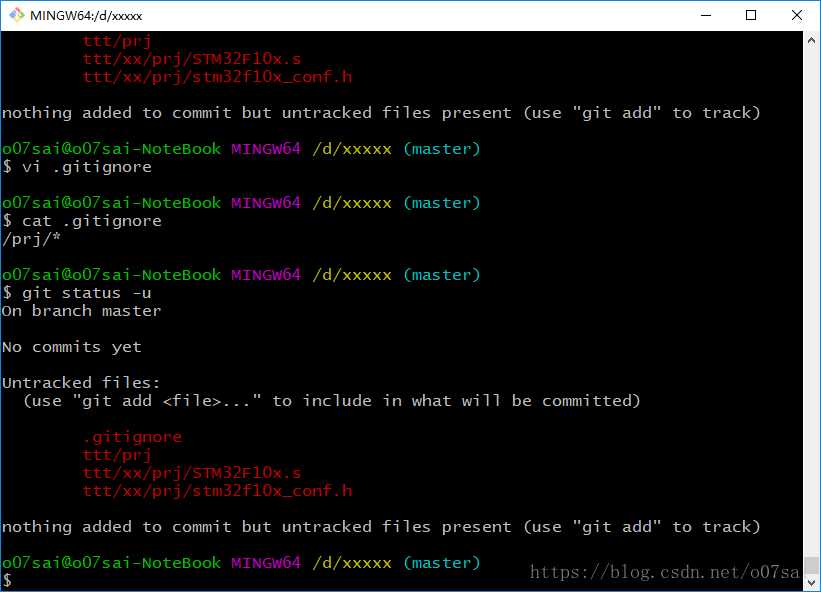Click the vertical scrollbar thumb
Viewport: 821px width, 592px height.
811,565
